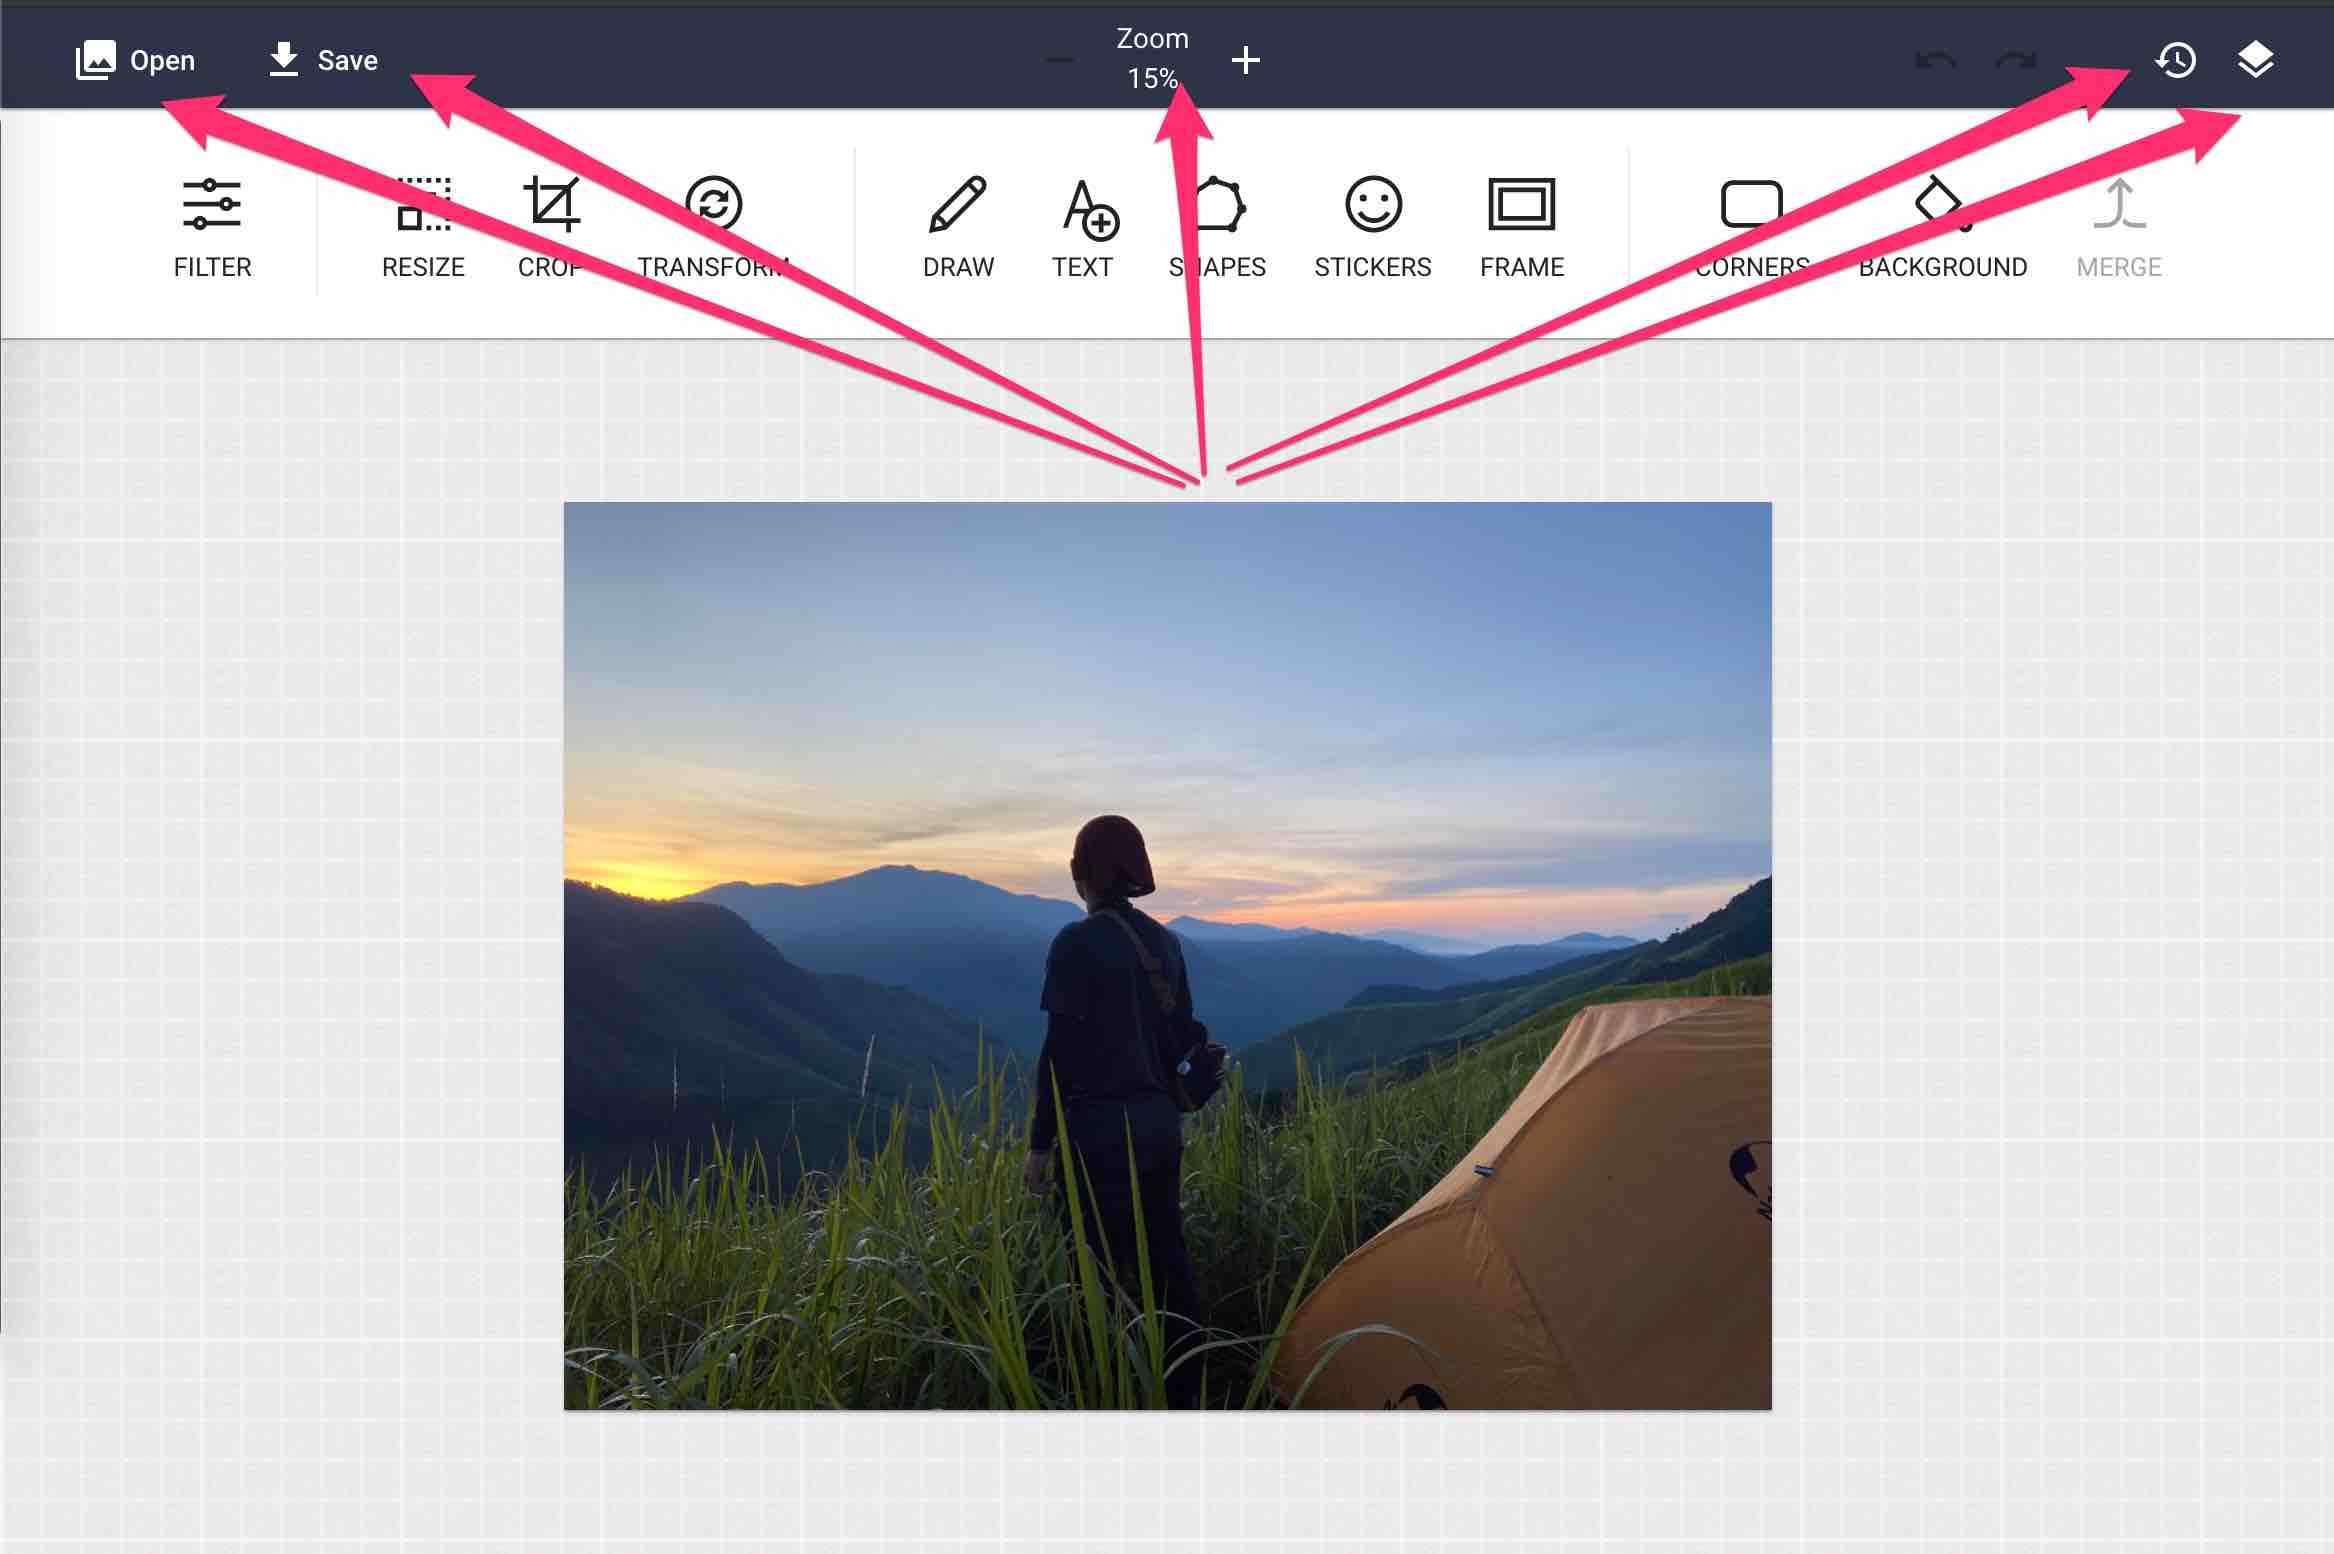Click the Save download button
This screenshot has width=2334, height=1554.
(x=323, y=60)
